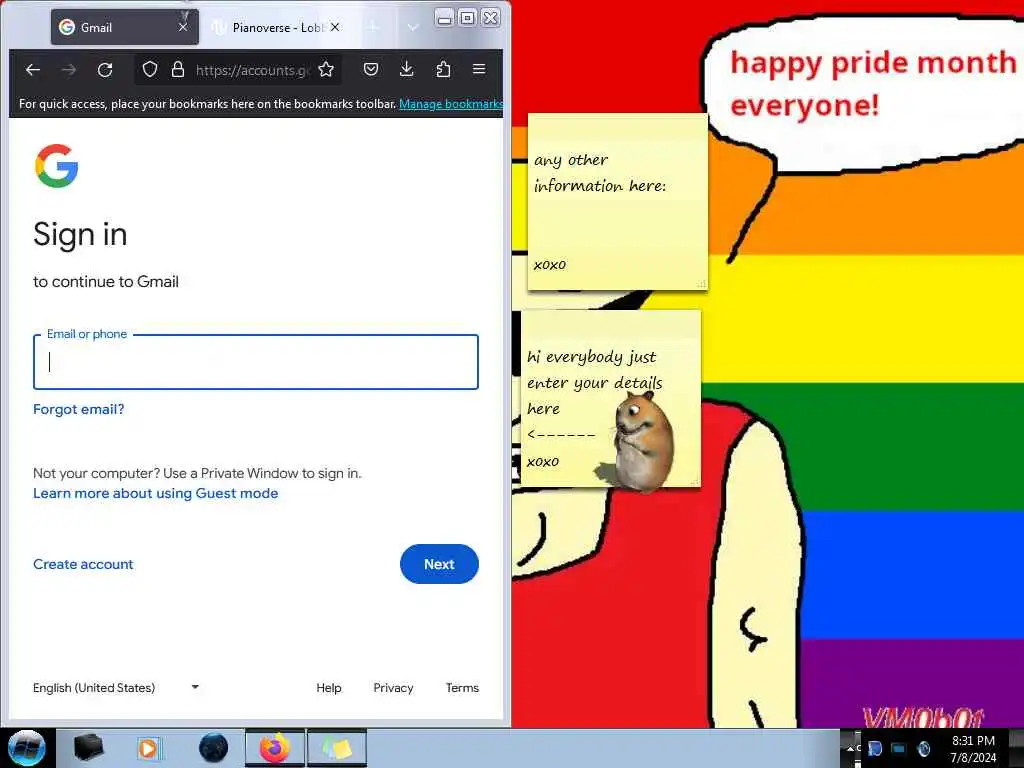Open the Windows Start orb
The image size is (1024, 768).
27,748
